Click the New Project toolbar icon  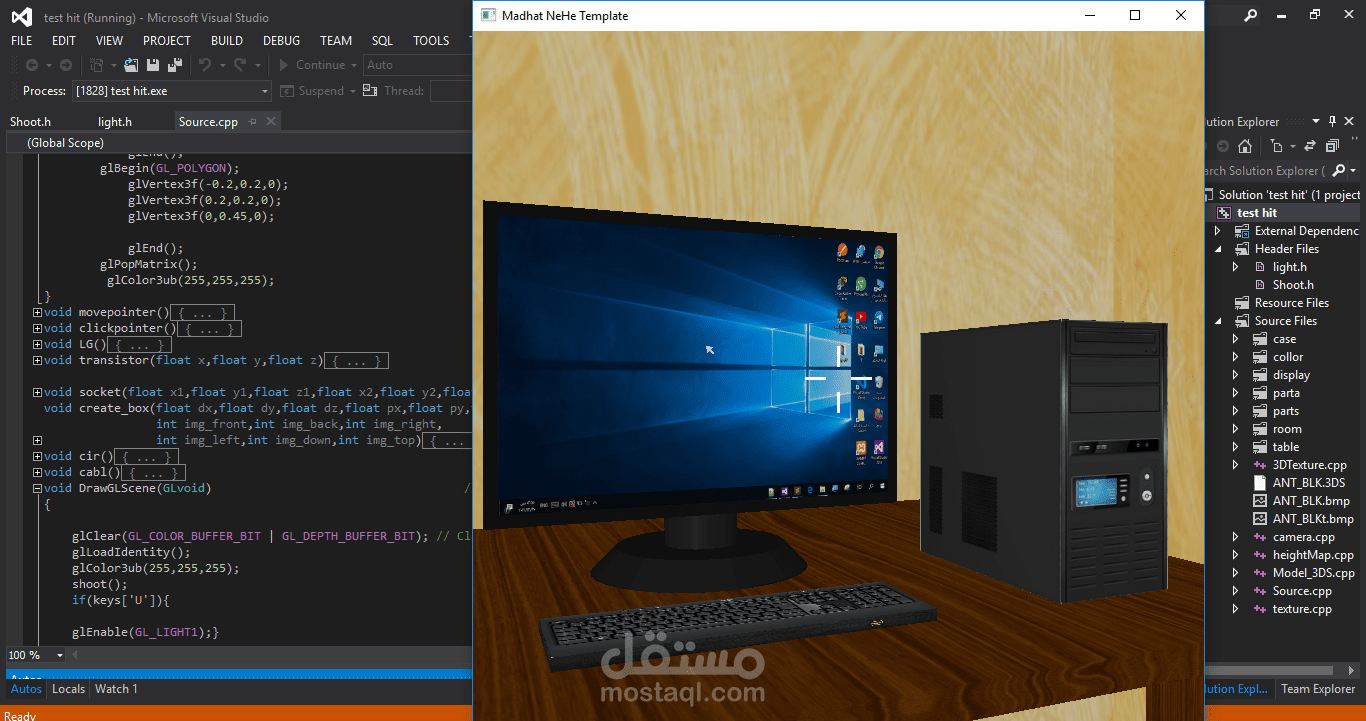(97, 65)
